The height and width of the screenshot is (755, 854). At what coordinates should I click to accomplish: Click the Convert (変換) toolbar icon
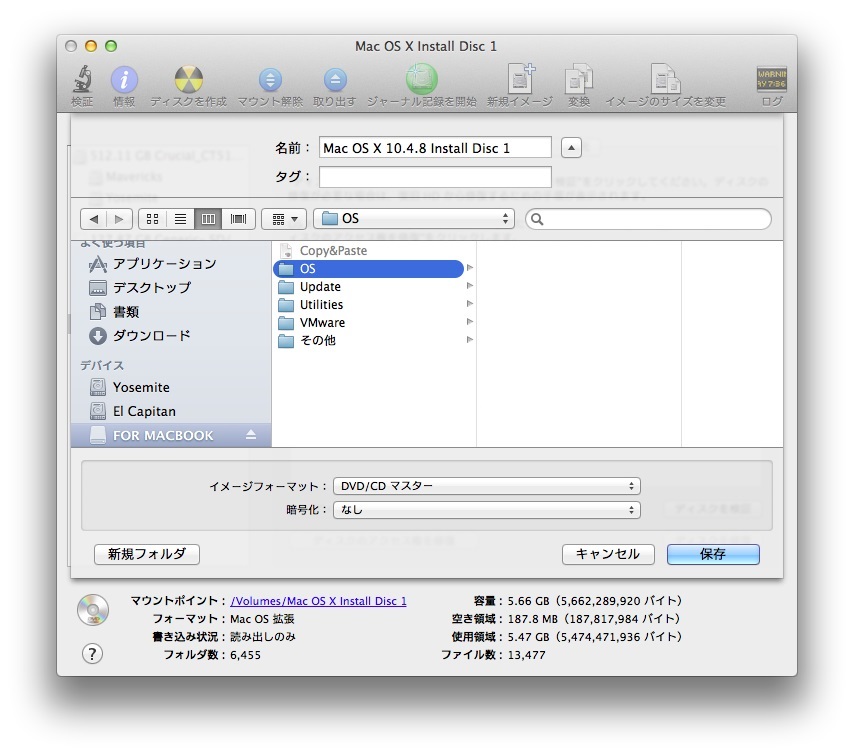[578, 80]
